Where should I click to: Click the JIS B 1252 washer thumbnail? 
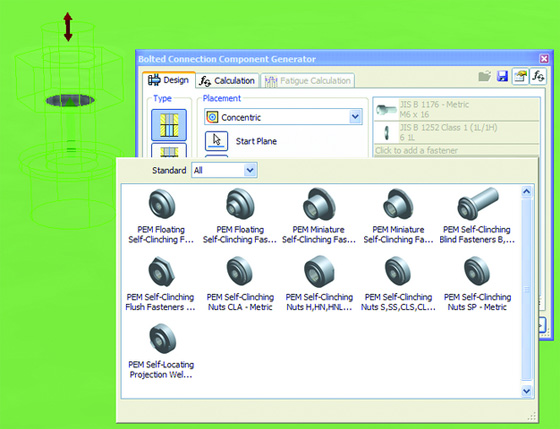tap(386, 133)
